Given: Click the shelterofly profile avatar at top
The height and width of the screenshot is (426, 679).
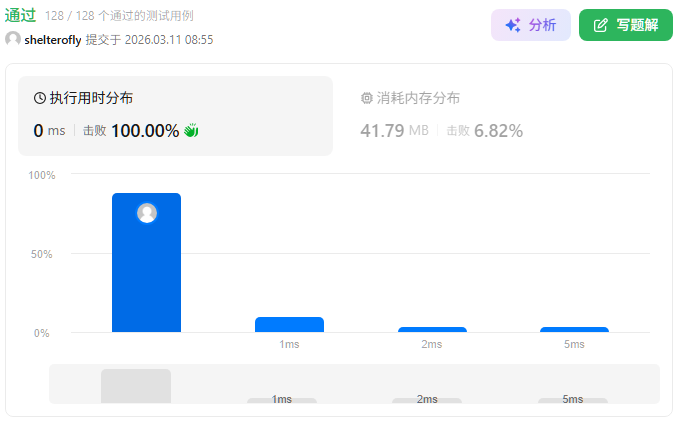Looking at the screenshot, I should 13,39.
